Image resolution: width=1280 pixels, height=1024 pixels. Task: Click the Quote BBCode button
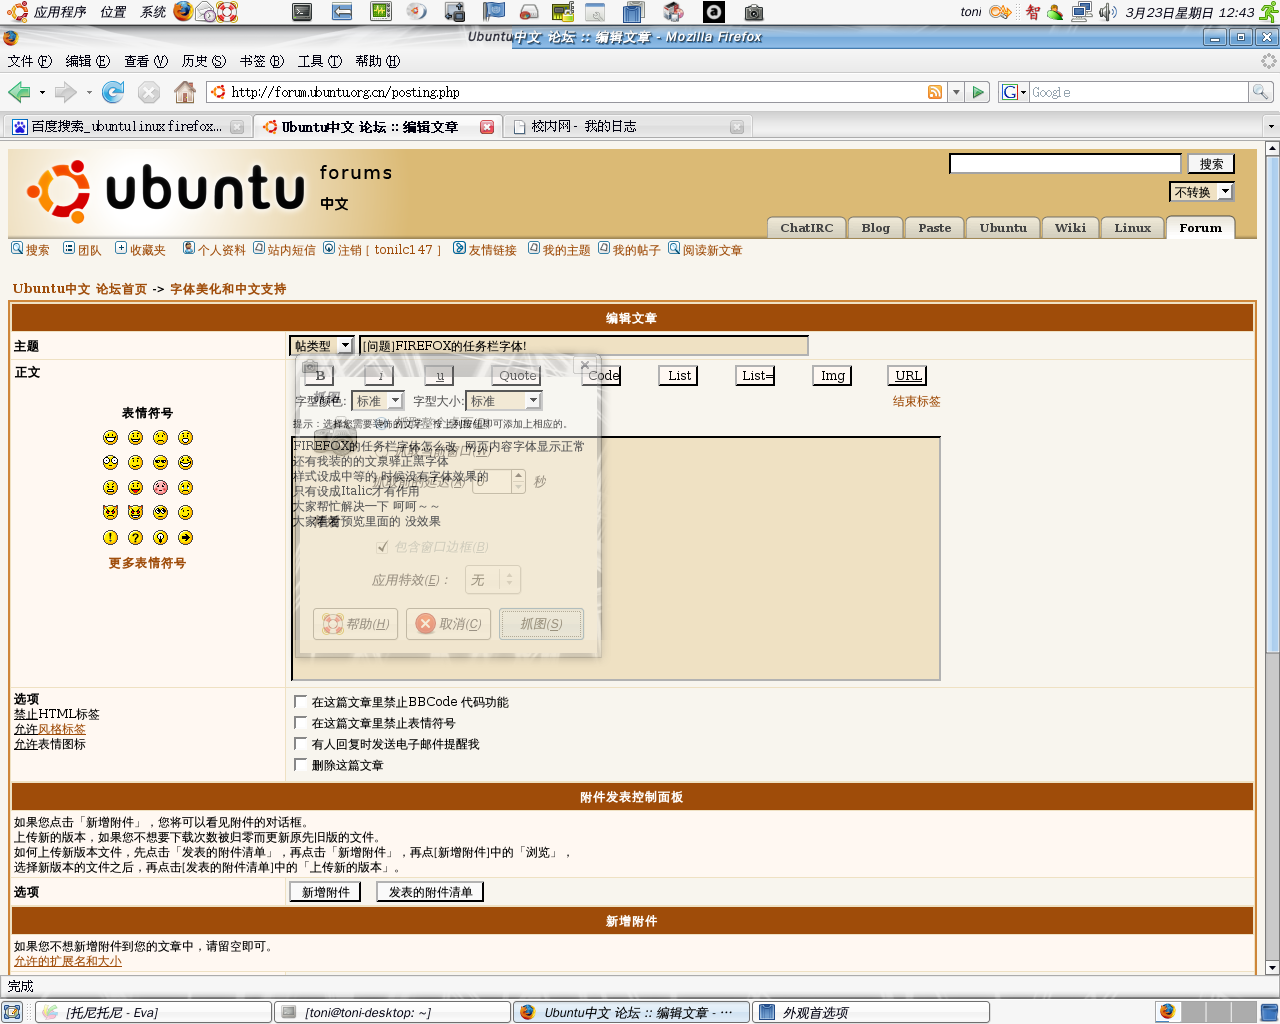click(x=517, y=375)
